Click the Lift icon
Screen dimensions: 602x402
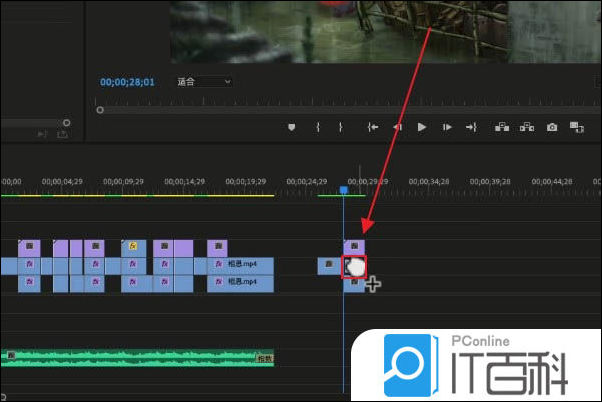[x=501, y=127]
